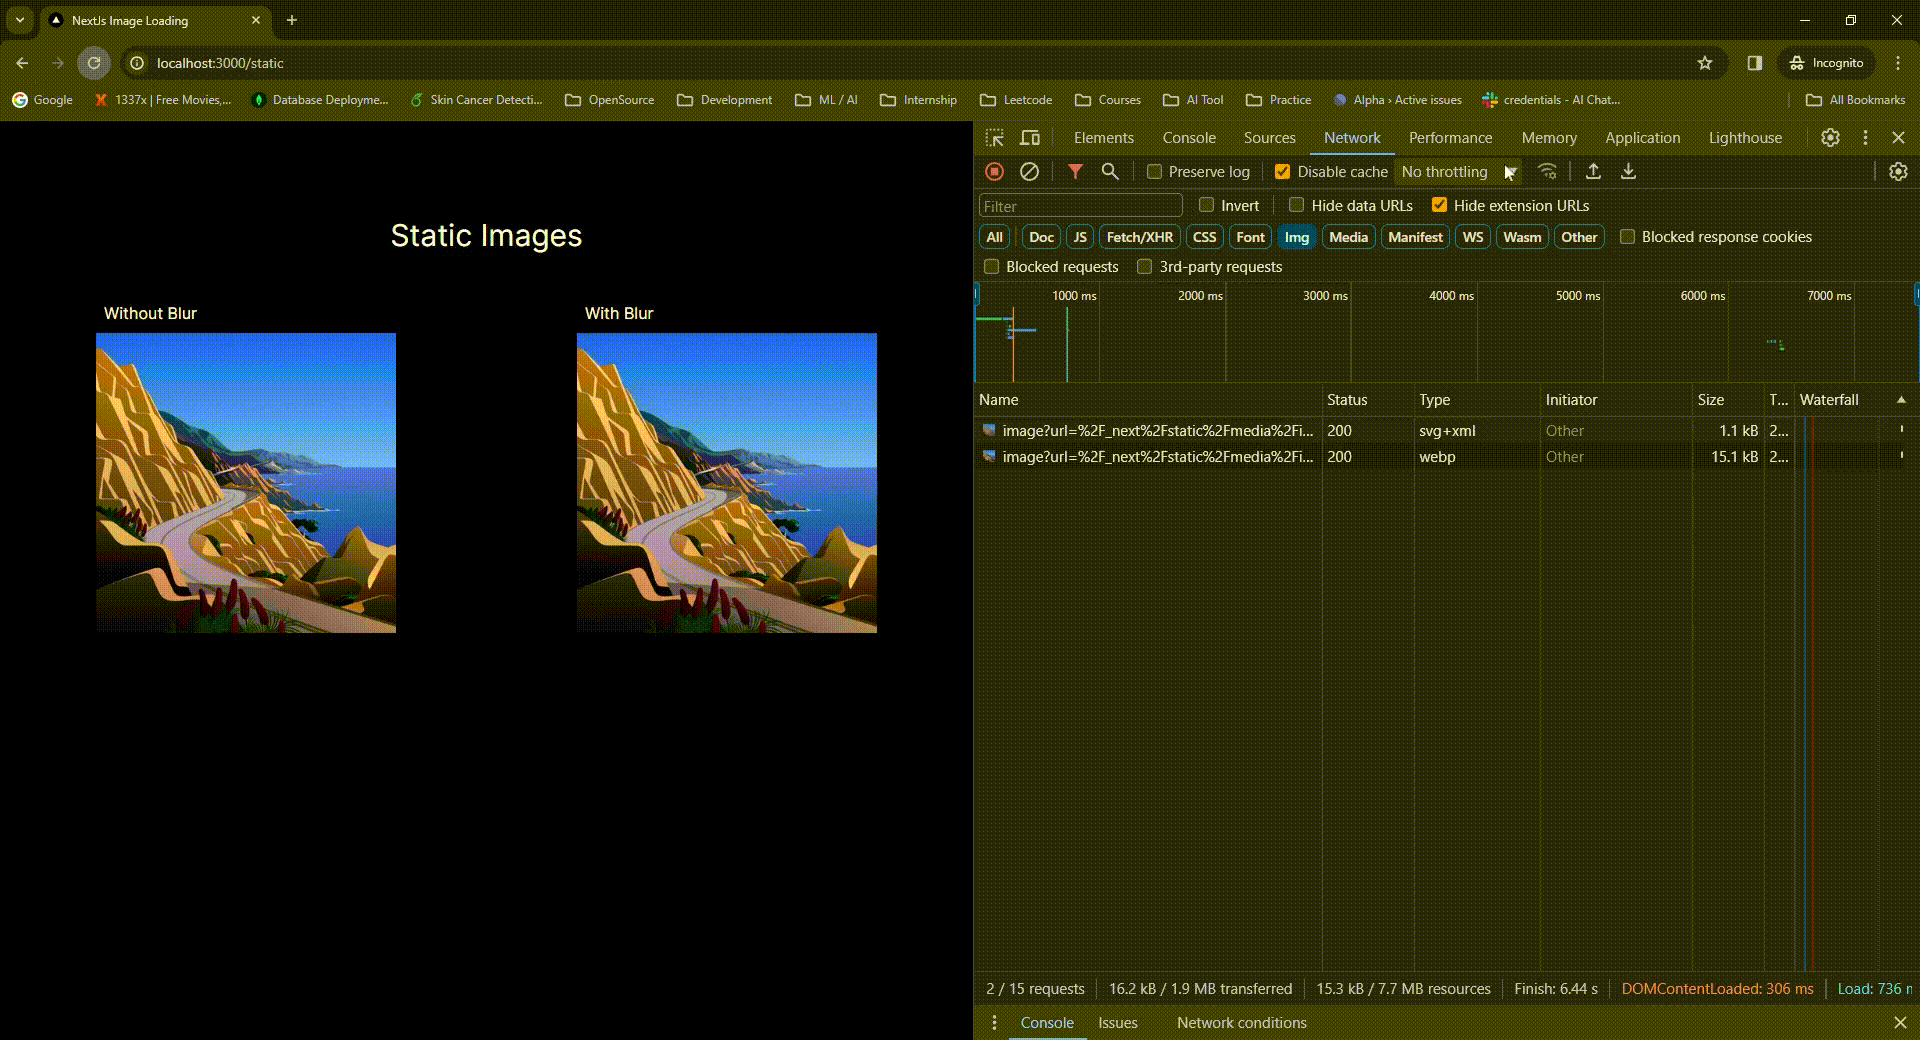Viewport: 1920px width, 1040px height.
Task: Click the network Filter text field
Action: (x=1080, y=206)
